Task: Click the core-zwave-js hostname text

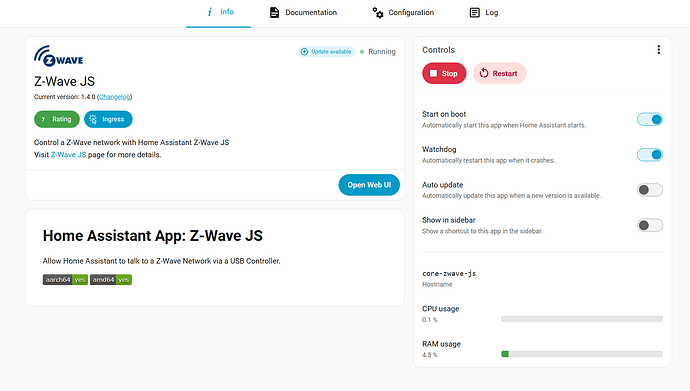Action: pos(449,274)
